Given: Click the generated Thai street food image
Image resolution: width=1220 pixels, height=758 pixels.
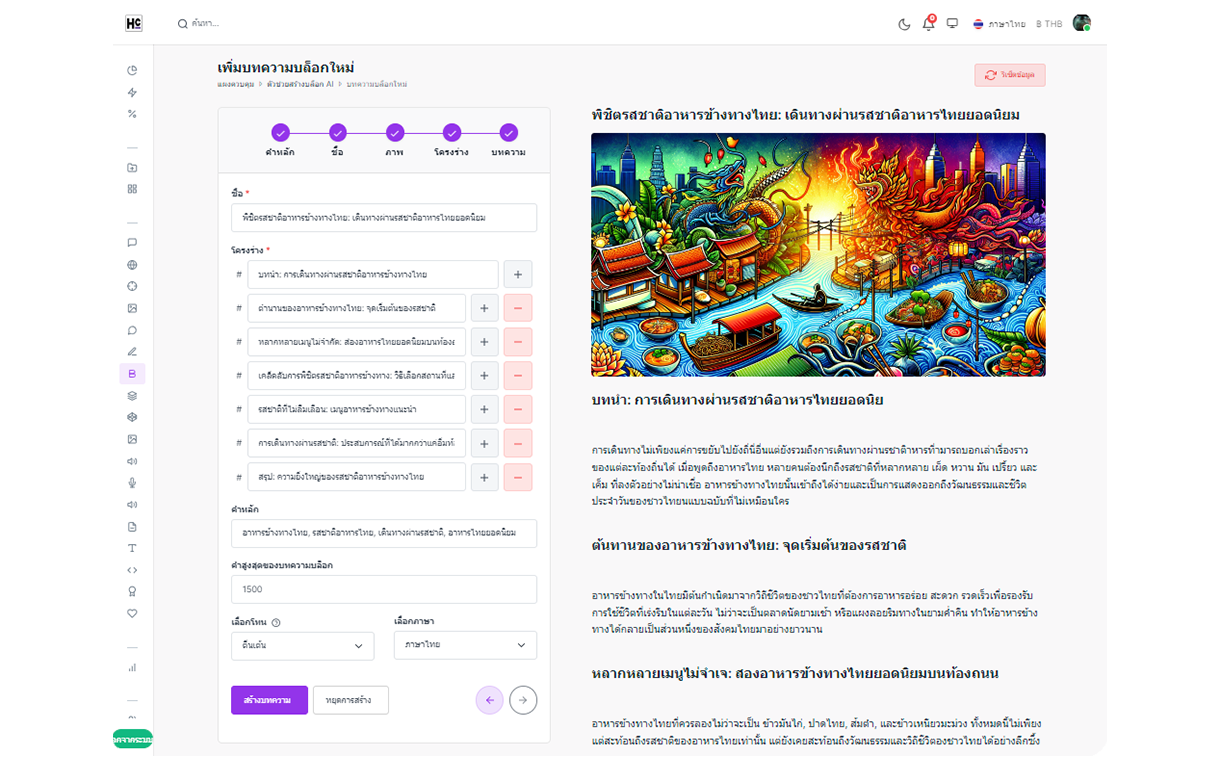Looking at the screenshot, I should (x=818, y=255).
